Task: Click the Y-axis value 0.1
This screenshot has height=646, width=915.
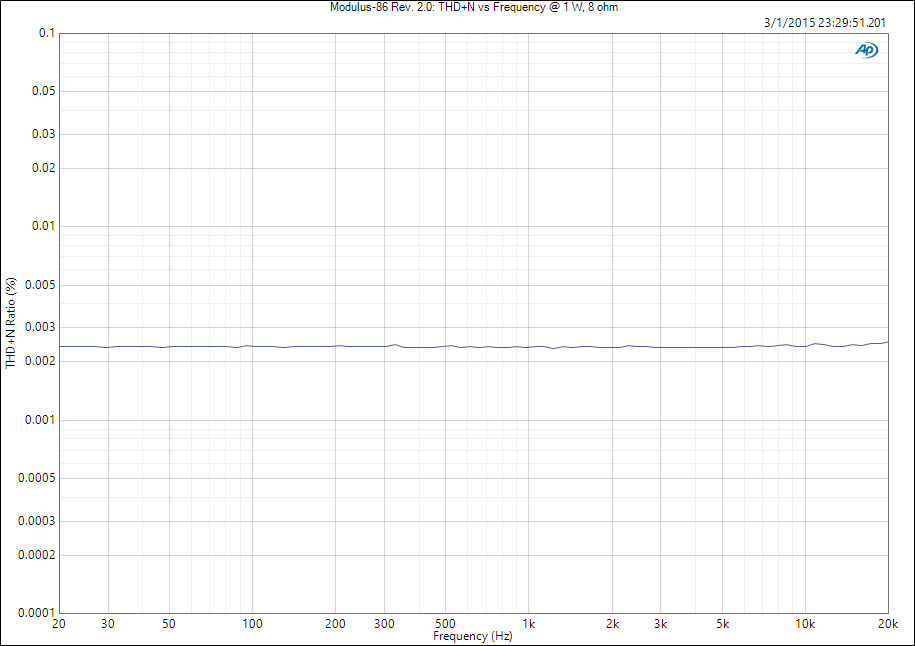Action: click(47, 33)
